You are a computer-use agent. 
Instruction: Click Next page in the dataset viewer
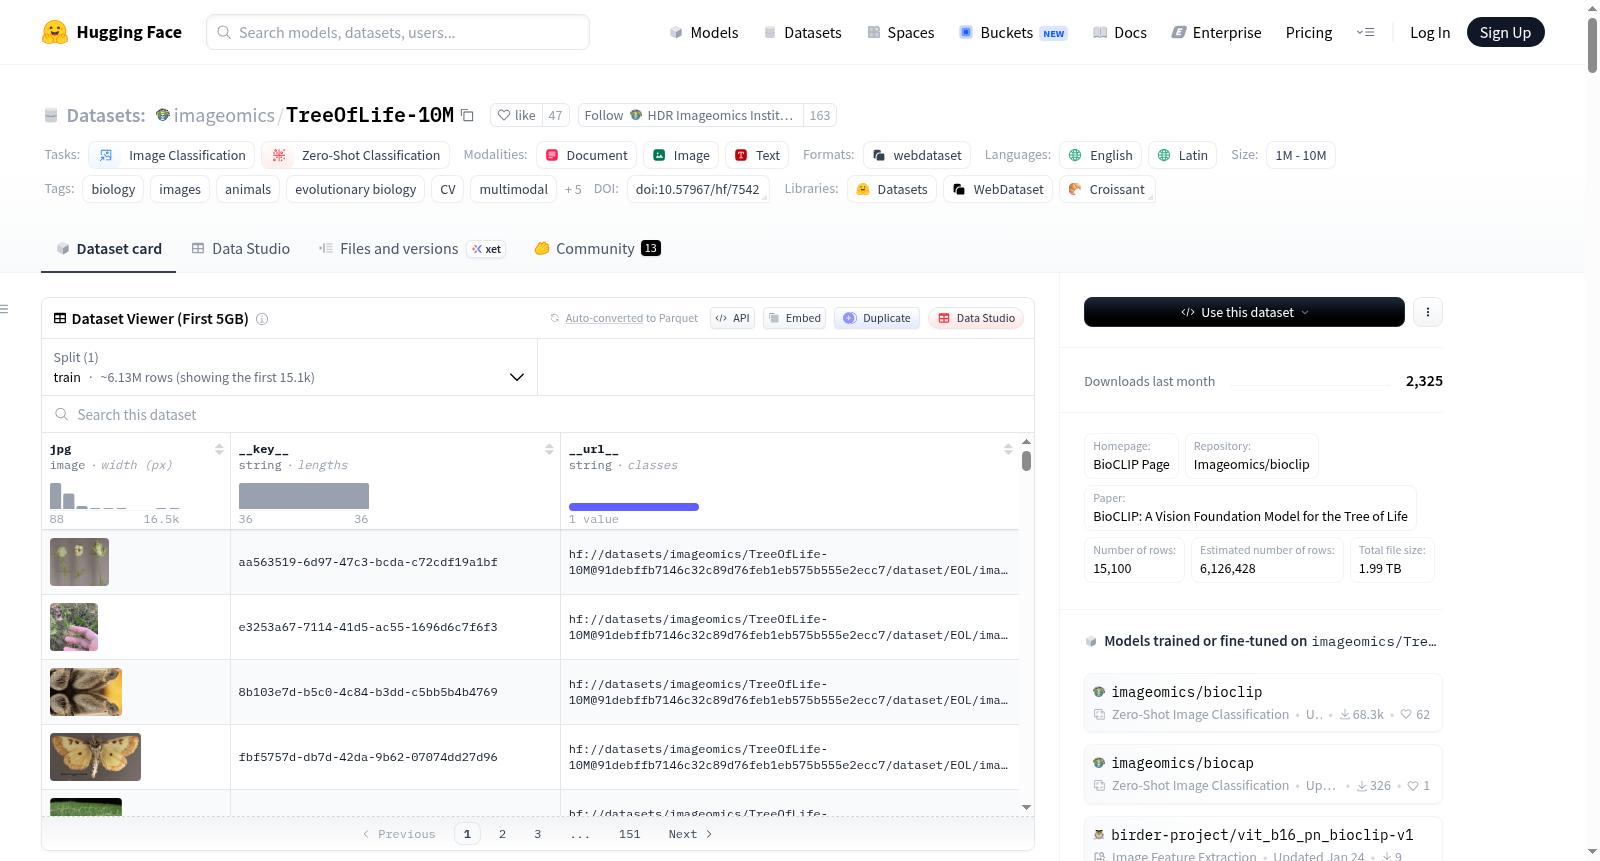coord(690,834)
